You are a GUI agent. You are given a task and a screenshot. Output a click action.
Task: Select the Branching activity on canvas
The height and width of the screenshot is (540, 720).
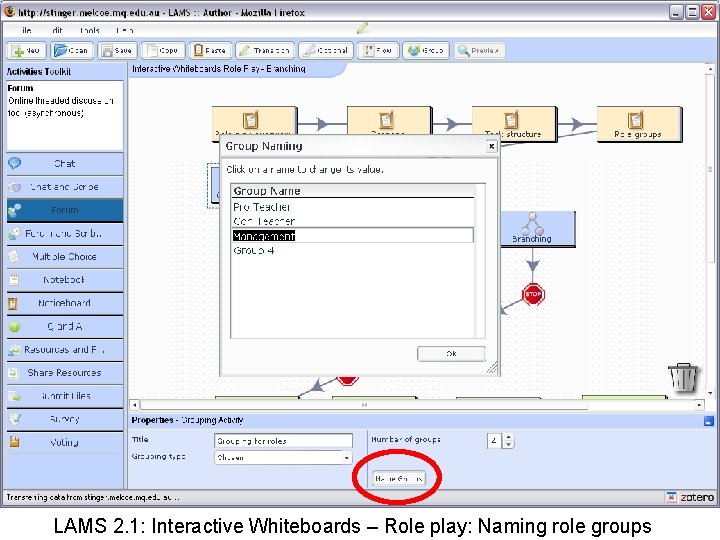coord(537,229)
